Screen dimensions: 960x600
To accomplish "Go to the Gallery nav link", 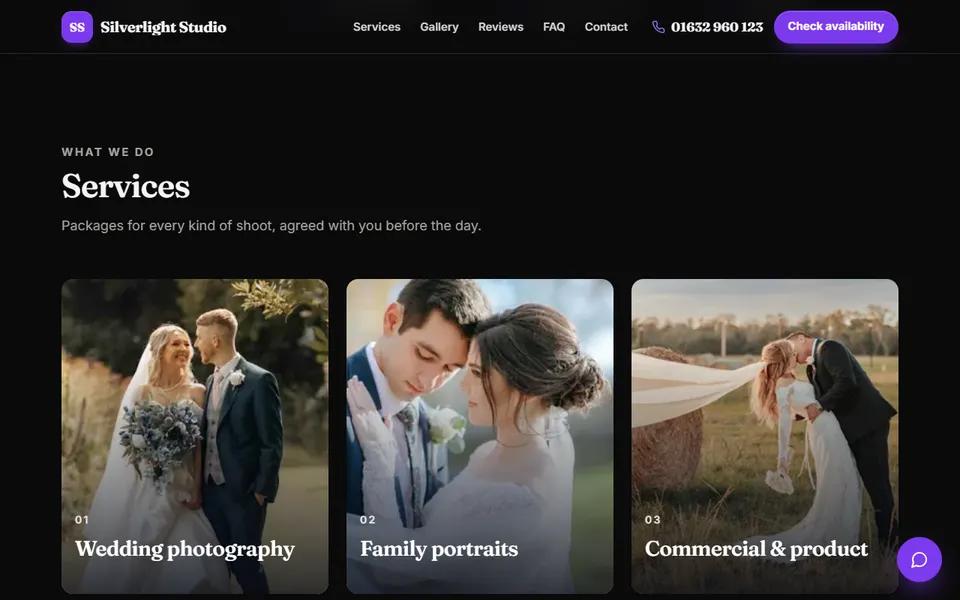I will [x=439, y=27].
